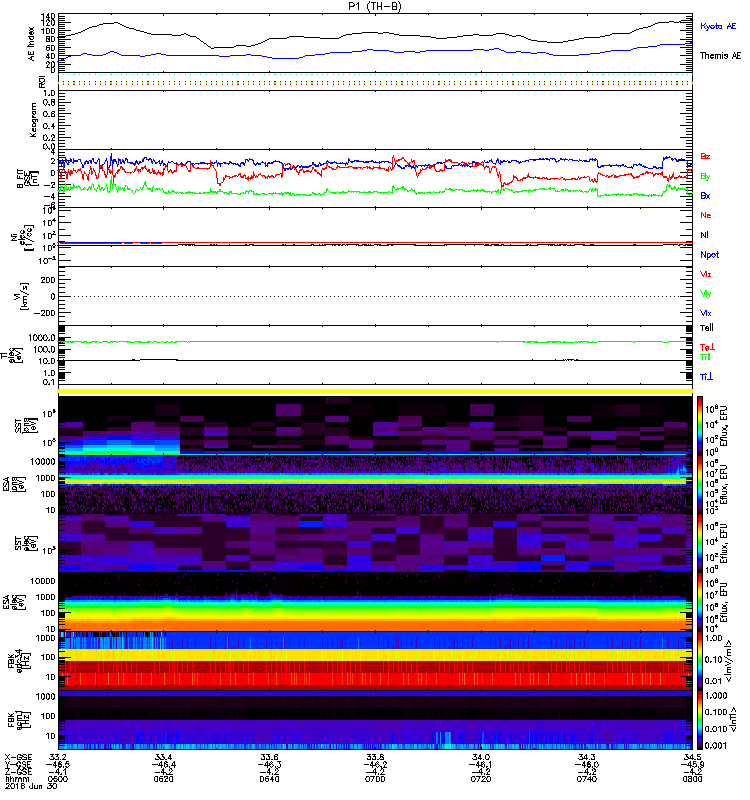The height and width of the screenshot is (800, 750).
Task: Click the 140 tick on AE Index axis
Action: (47, 16)
